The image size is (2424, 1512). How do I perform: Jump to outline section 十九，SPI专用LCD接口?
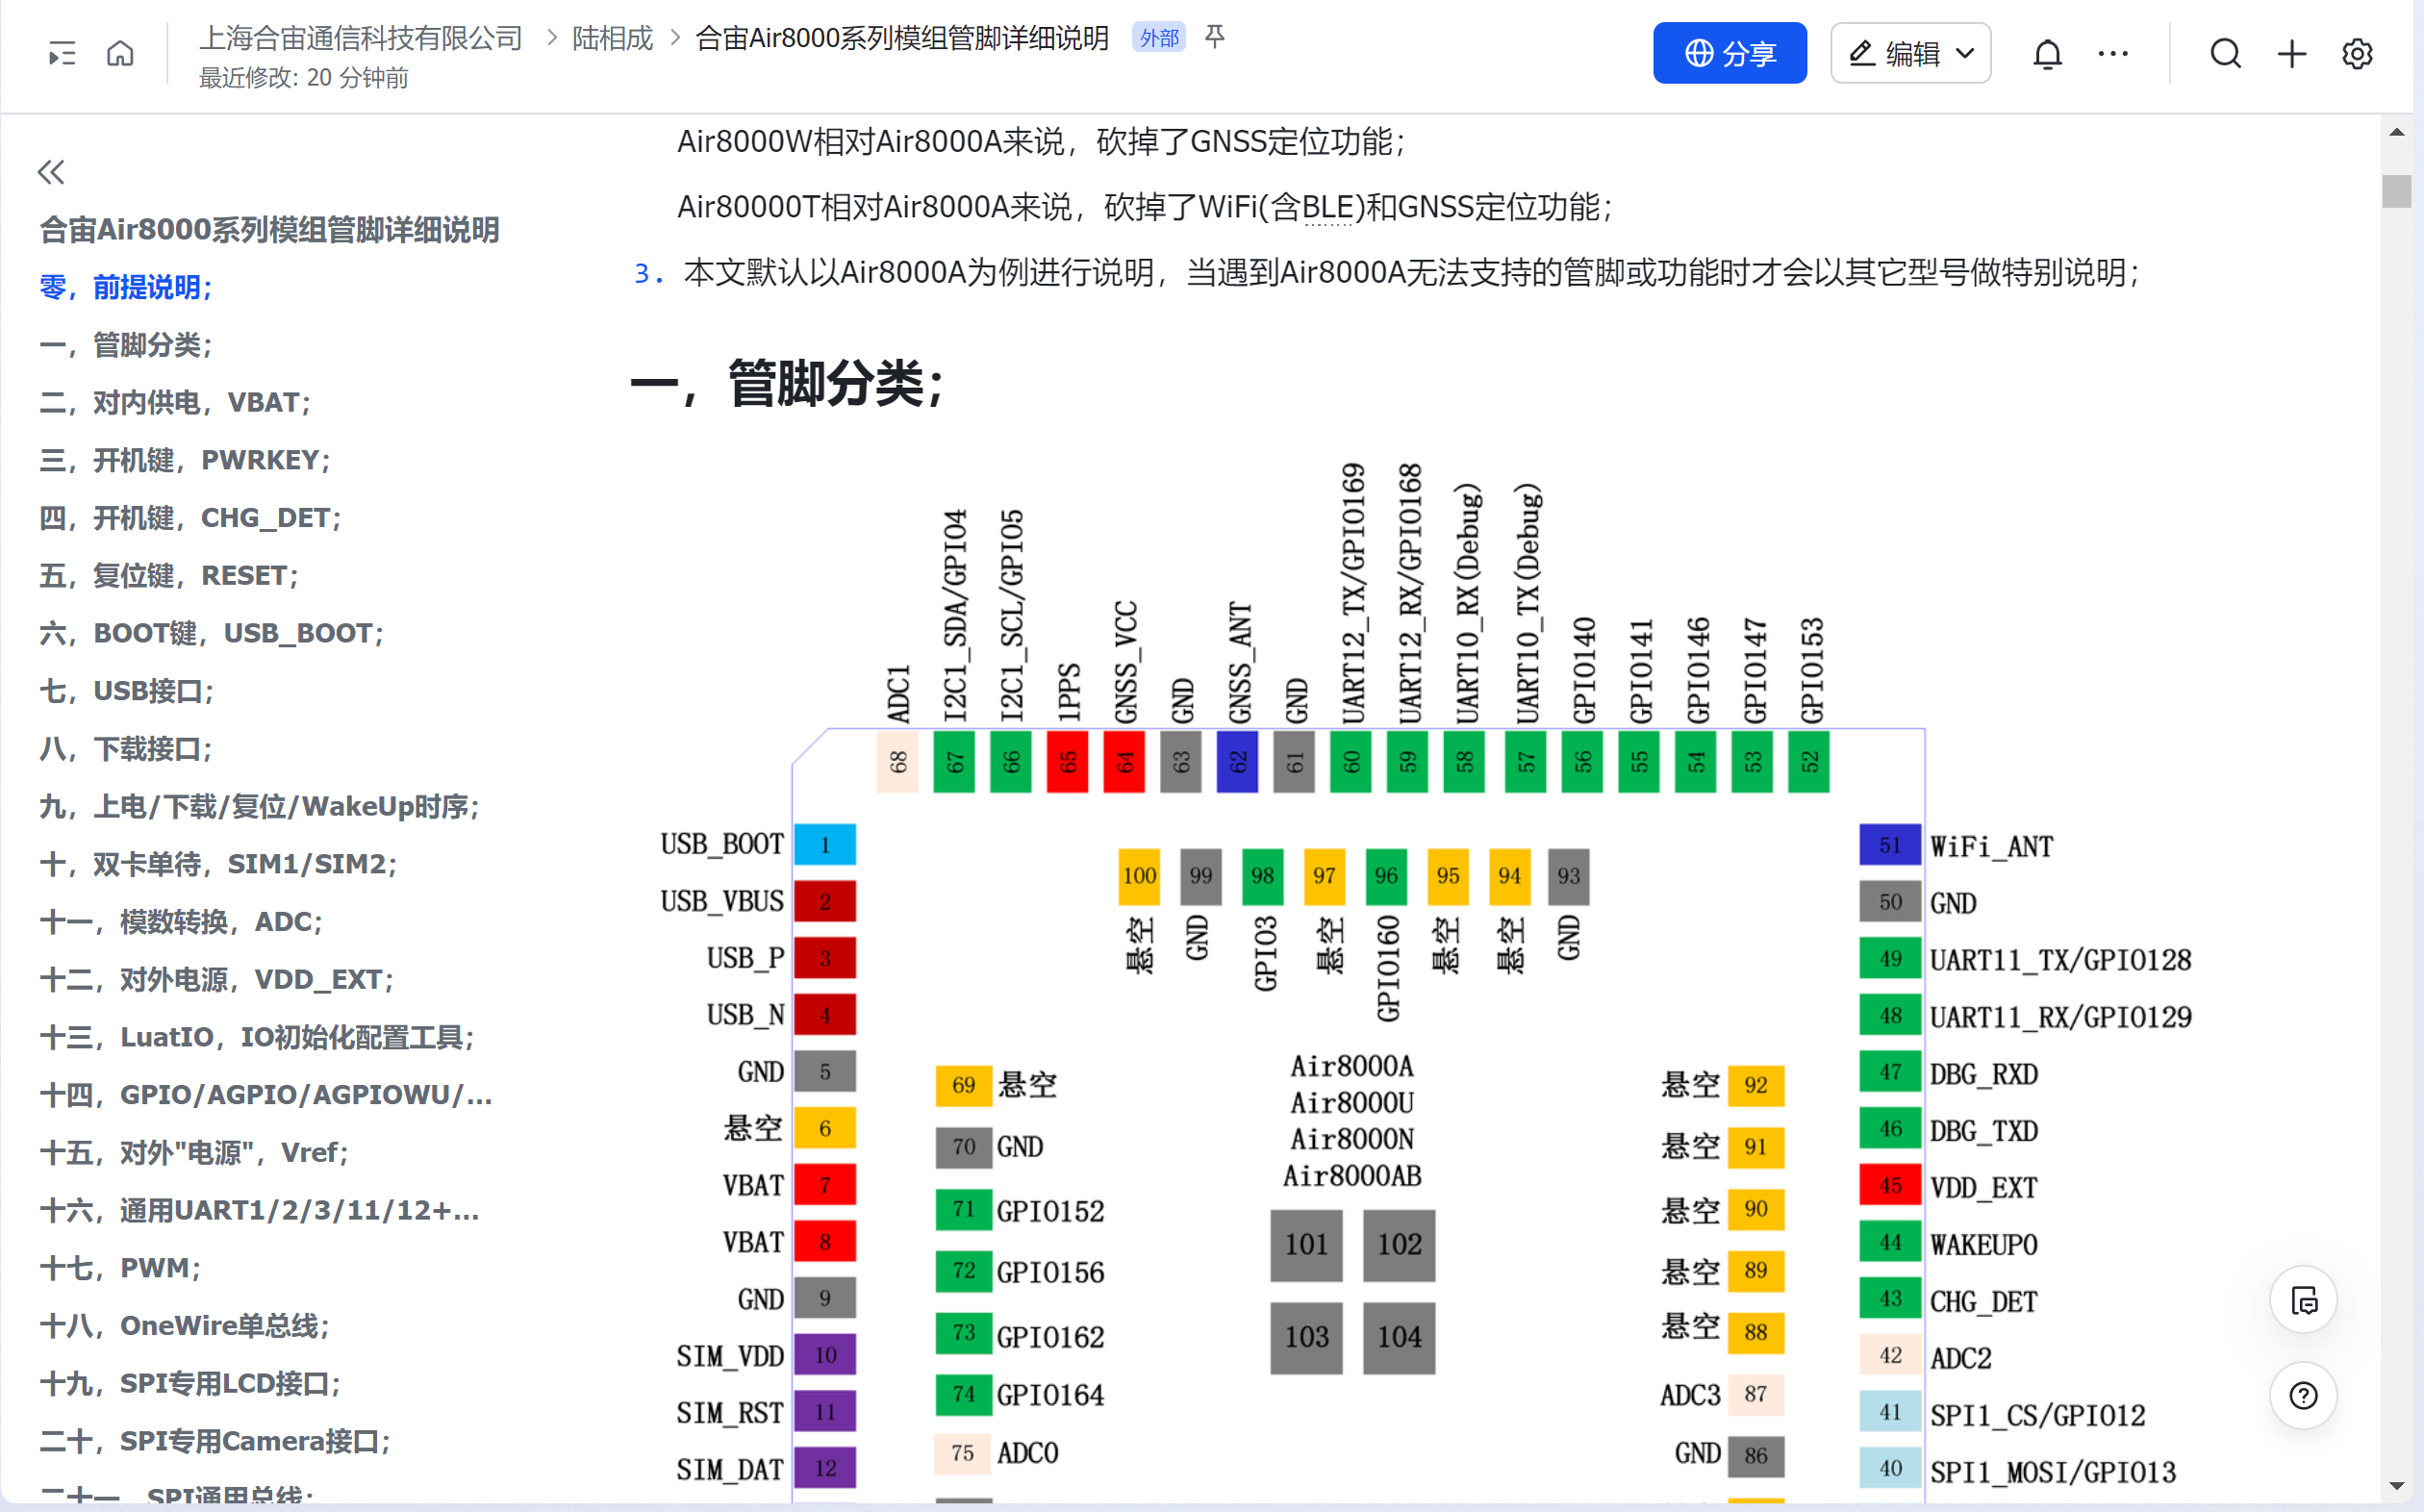pos(190,1384)
